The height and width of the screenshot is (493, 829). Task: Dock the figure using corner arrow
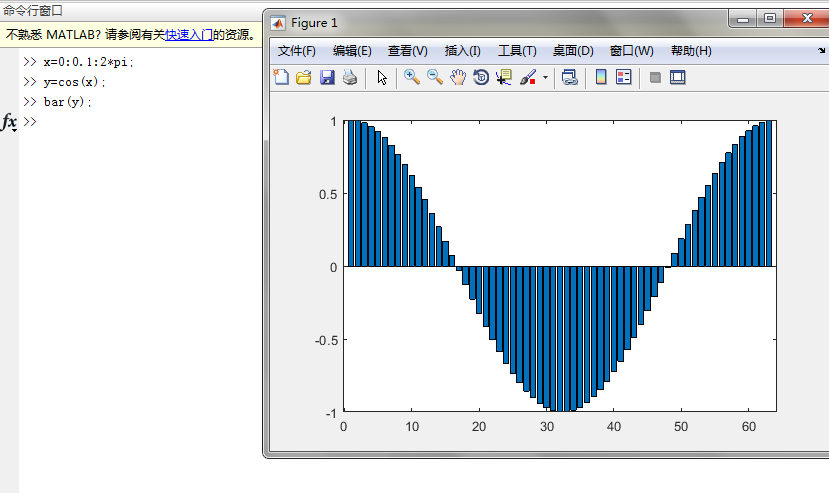click(x=821, y=51)
